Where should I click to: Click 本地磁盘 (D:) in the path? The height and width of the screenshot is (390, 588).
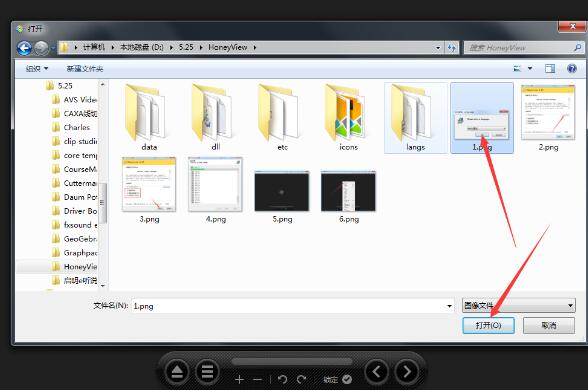141,47
